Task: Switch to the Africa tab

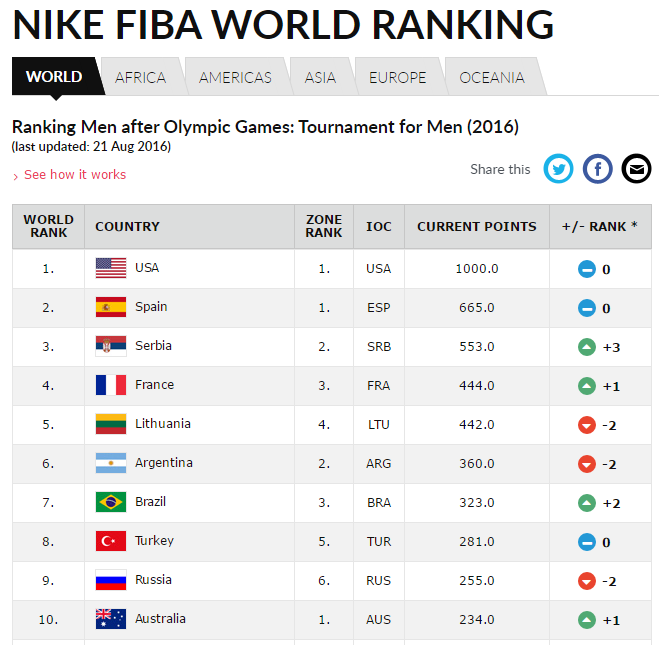Action: point(140,77)
